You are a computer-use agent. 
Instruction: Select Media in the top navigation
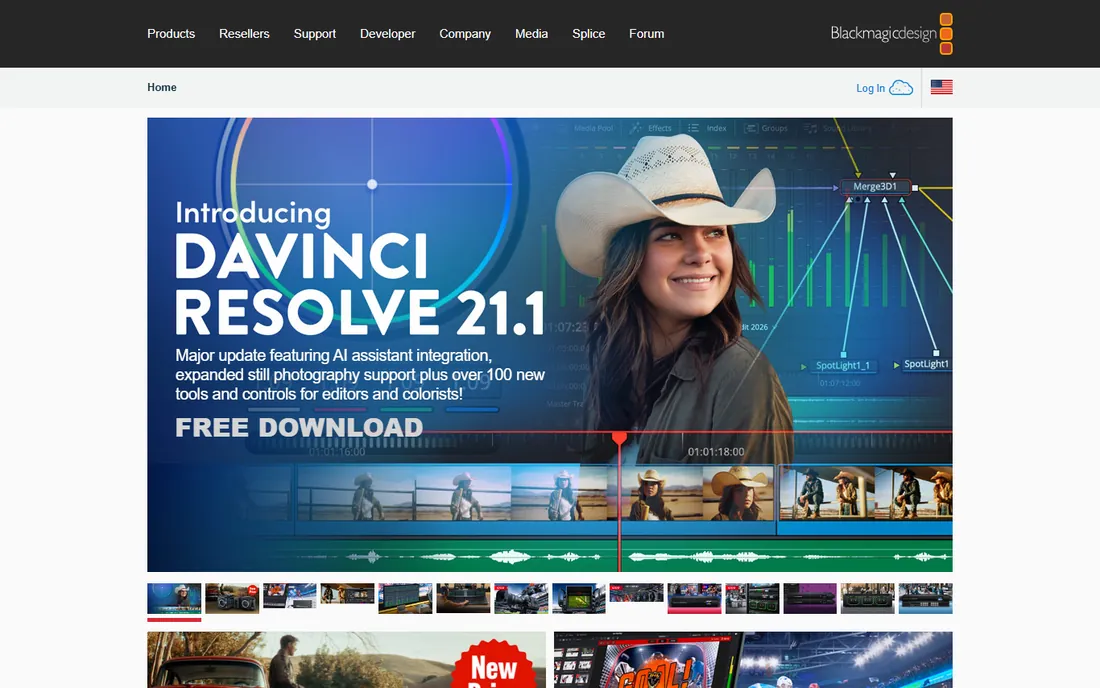pyautogui.click(x=531, y=34)
